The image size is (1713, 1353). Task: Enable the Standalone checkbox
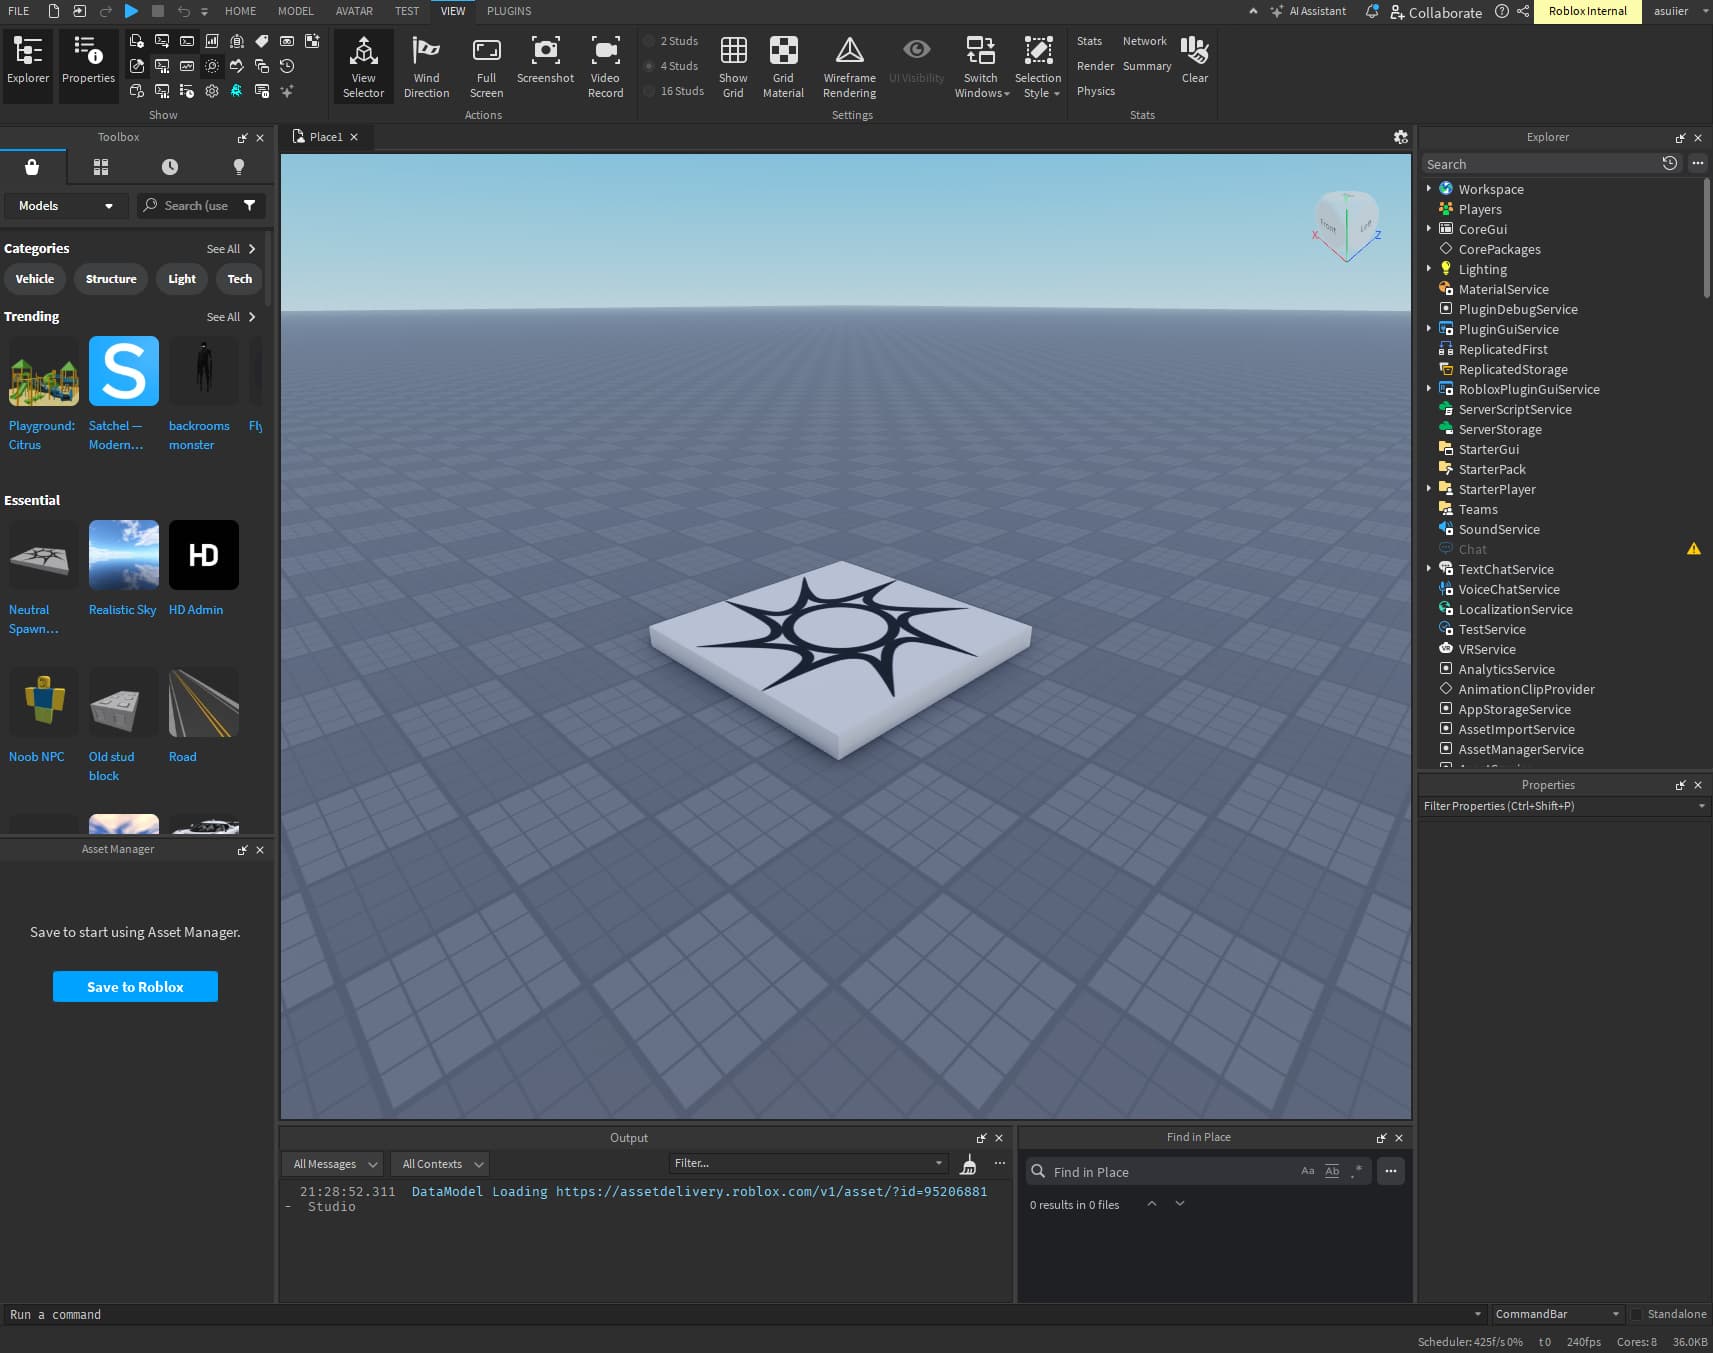point(1637,1314)
